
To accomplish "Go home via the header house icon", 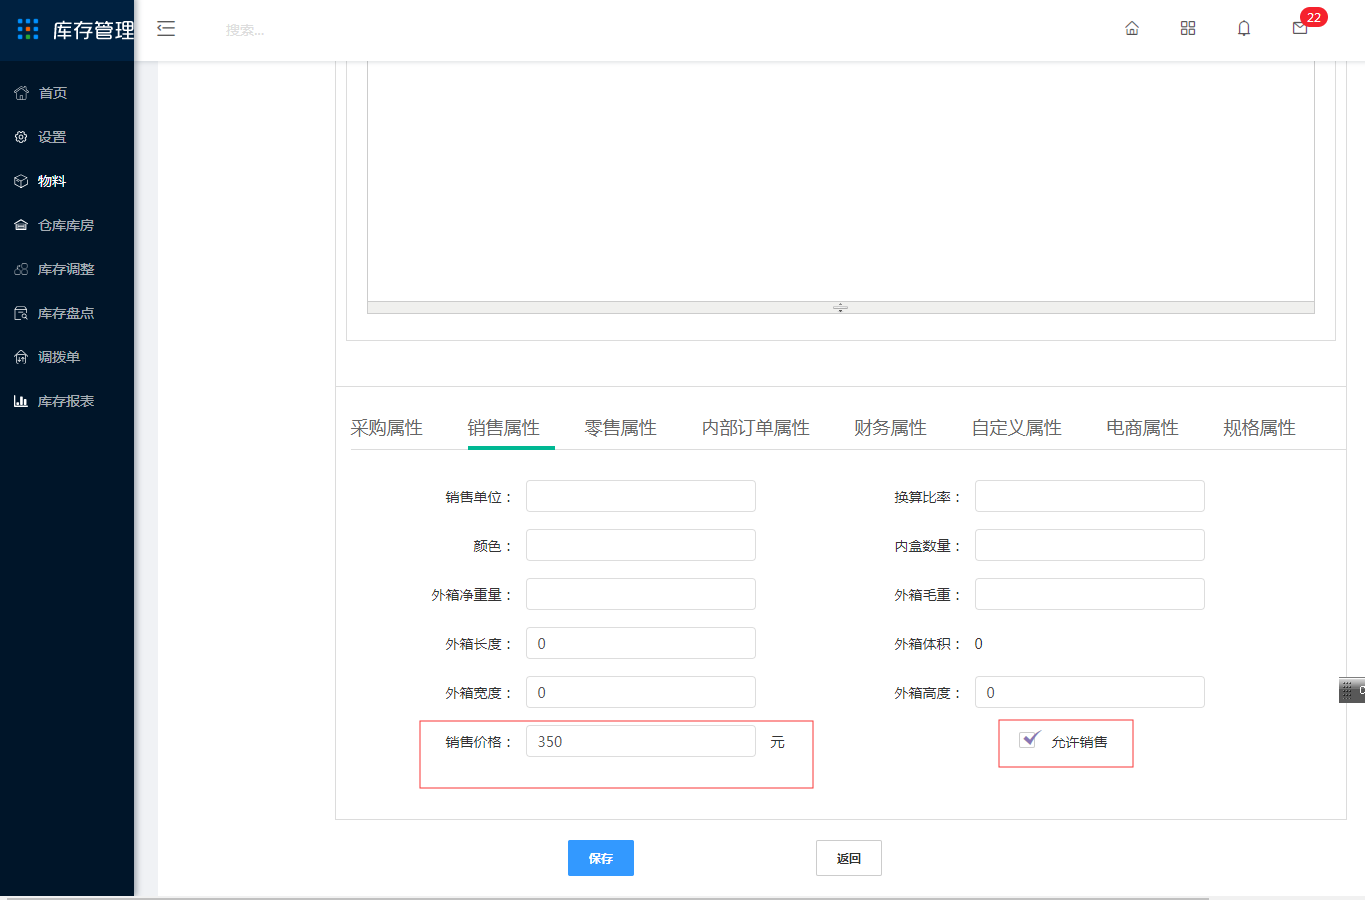I will click(1132, 28).
